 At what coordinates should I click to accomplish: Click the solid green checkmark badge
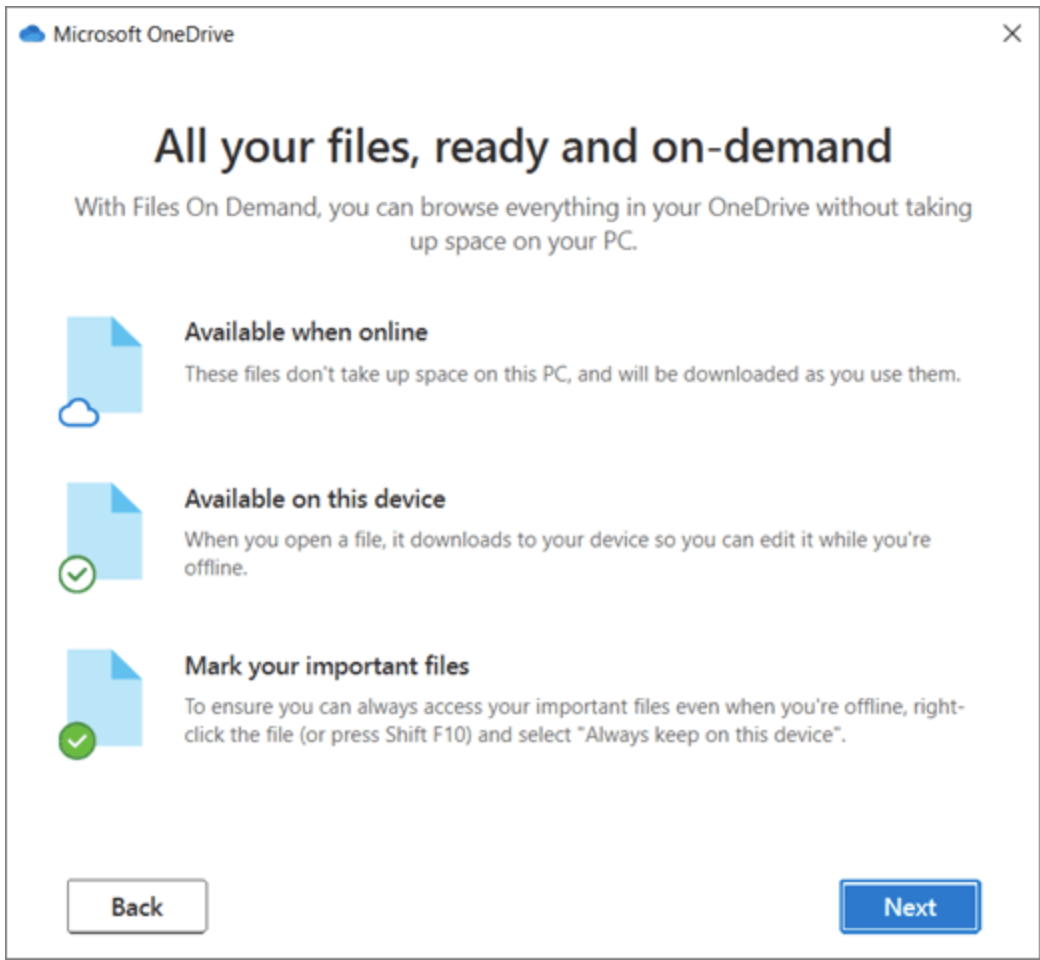tap(77, 741)
